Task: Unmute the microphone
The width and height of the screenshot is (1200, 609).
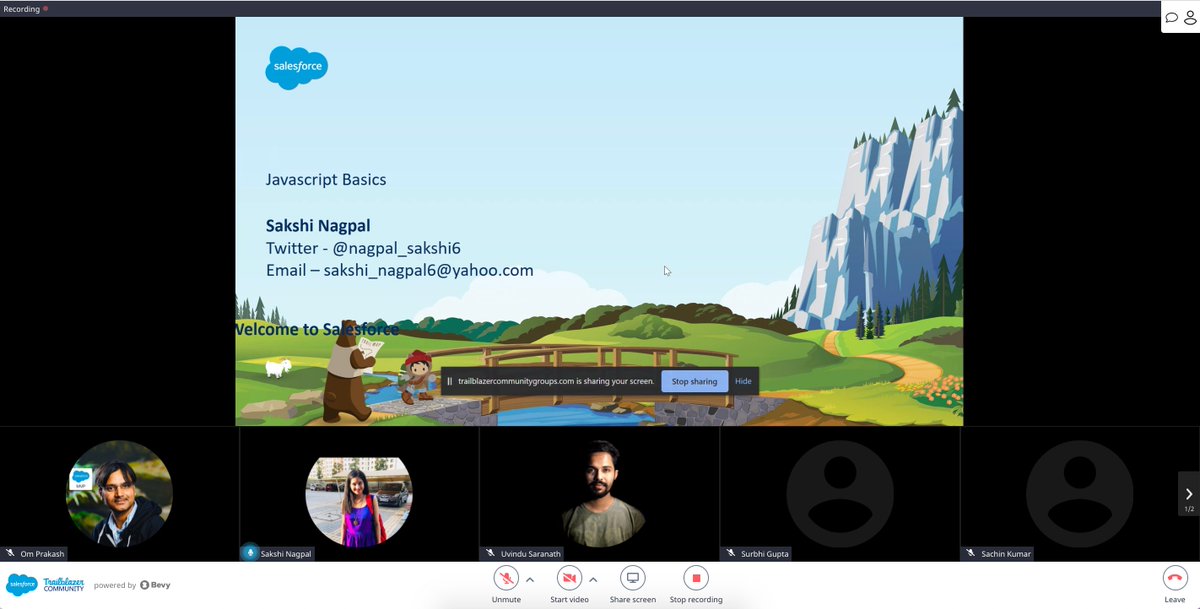Action: click(506, 578)
